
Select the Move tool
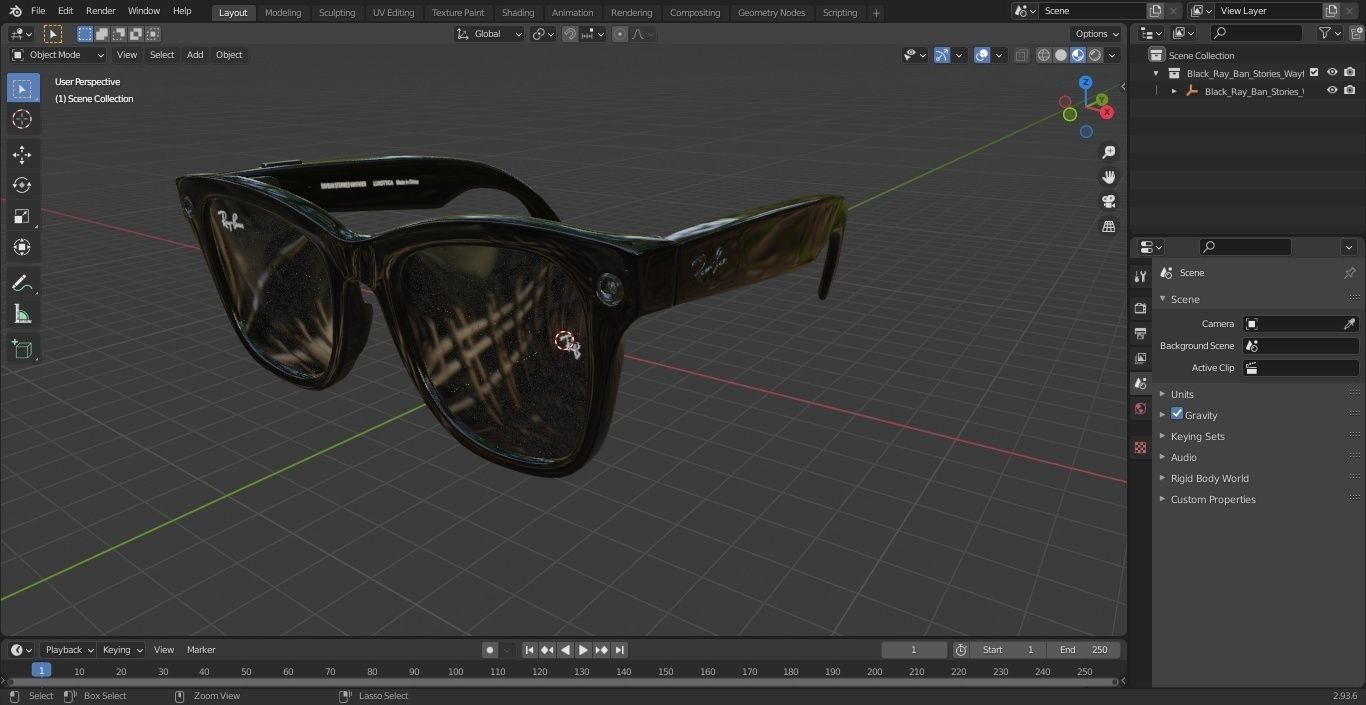(x=22, y=154)
